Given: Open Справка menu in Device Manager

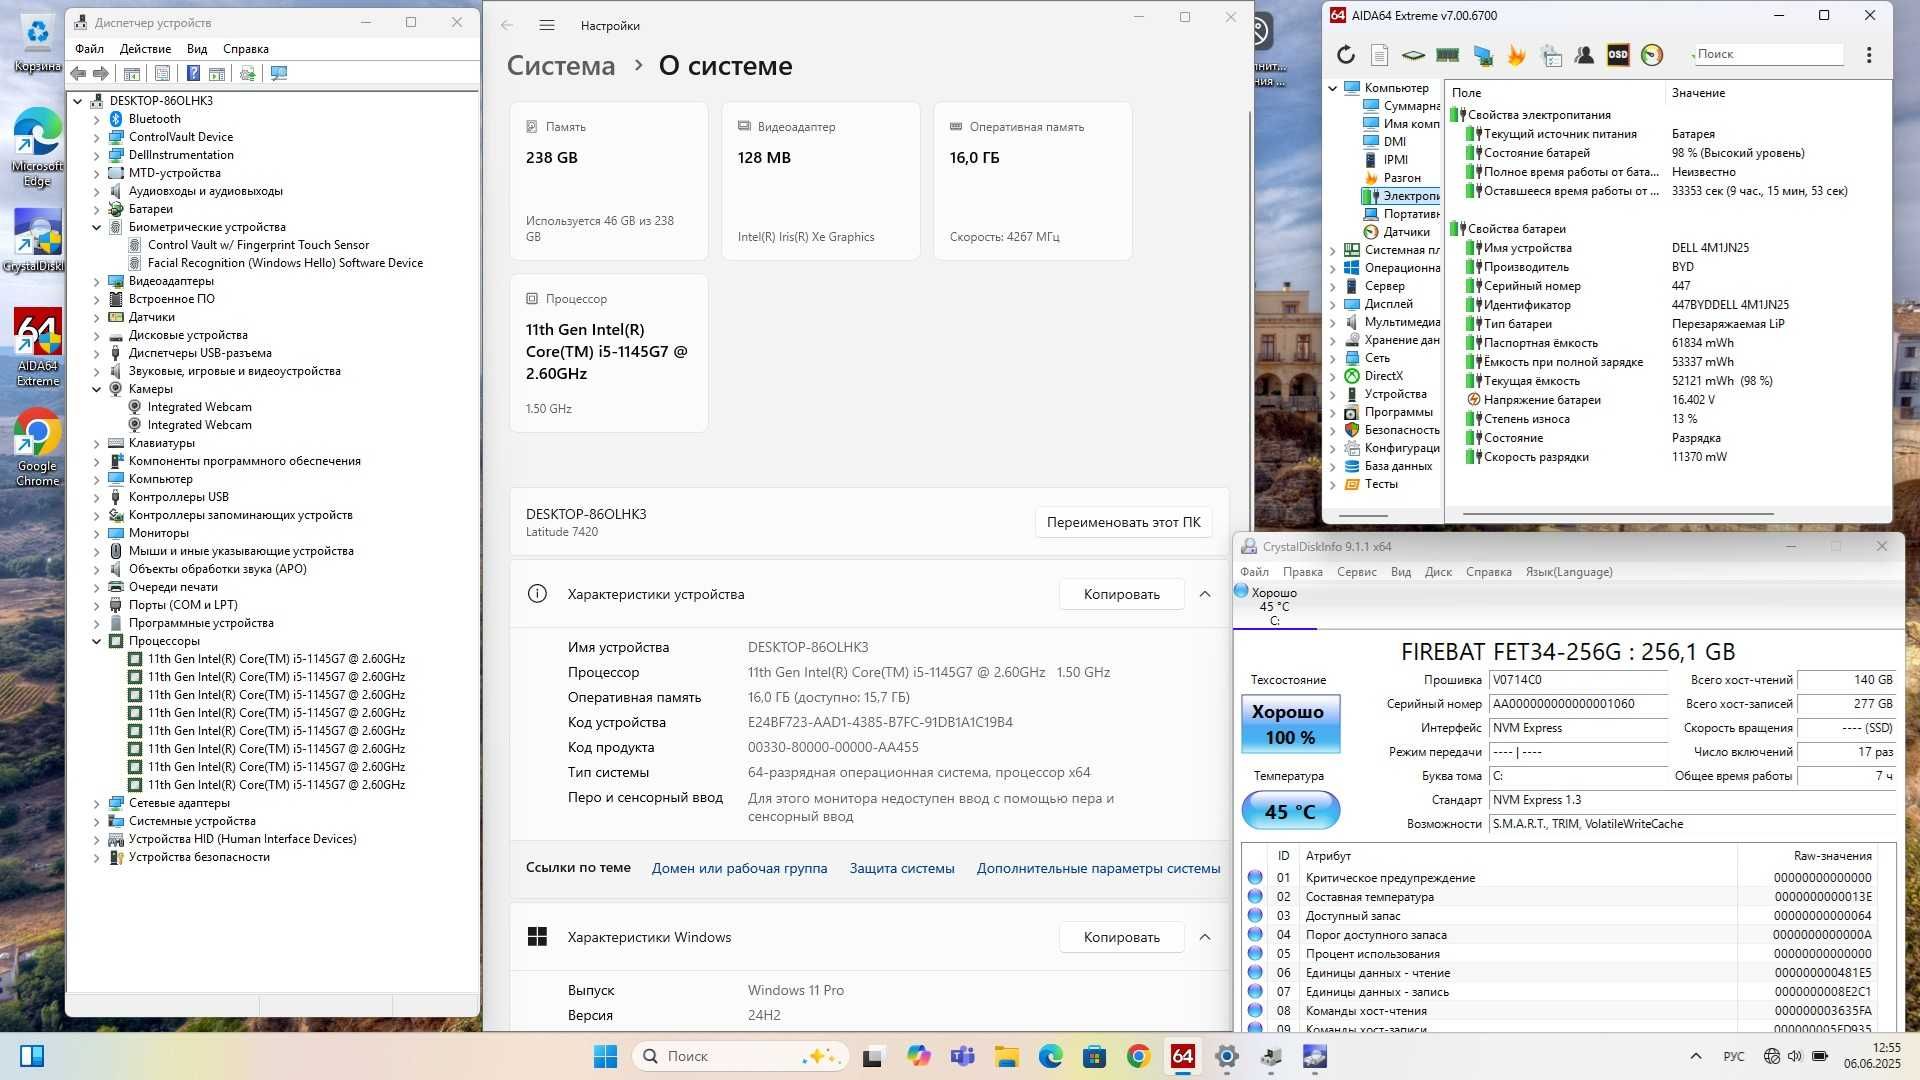Looking at the screenshot, I should click(x=245, y=48).
